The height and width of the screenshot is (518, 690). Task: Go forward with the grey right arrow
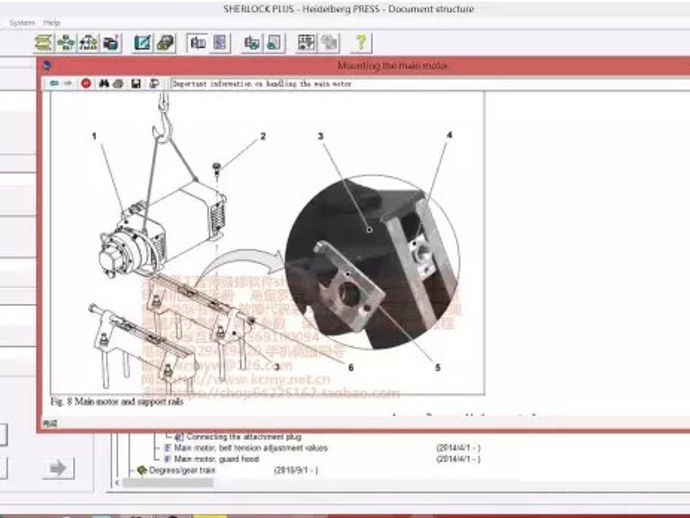pos(68,83)
